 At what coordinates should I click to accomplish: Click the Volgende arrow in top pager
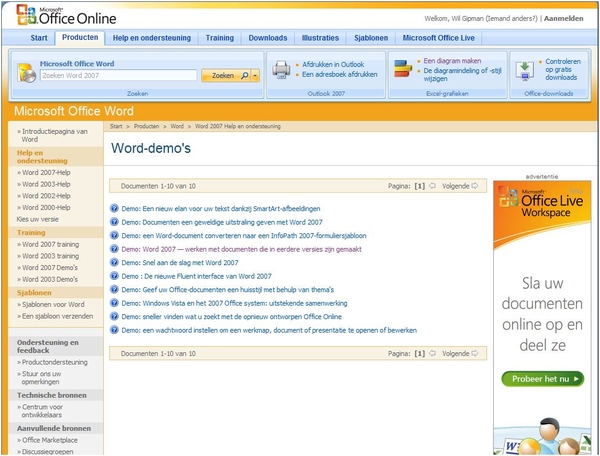click(475, 186)
